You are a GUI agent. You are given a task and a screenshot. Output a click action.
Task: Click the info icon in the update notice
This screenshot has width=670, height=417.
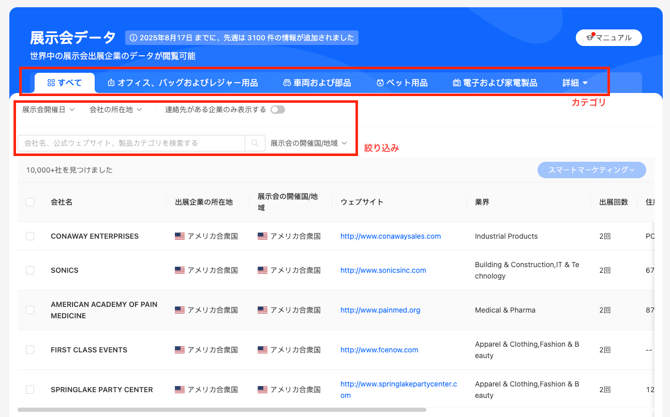(x=133, y=38)
